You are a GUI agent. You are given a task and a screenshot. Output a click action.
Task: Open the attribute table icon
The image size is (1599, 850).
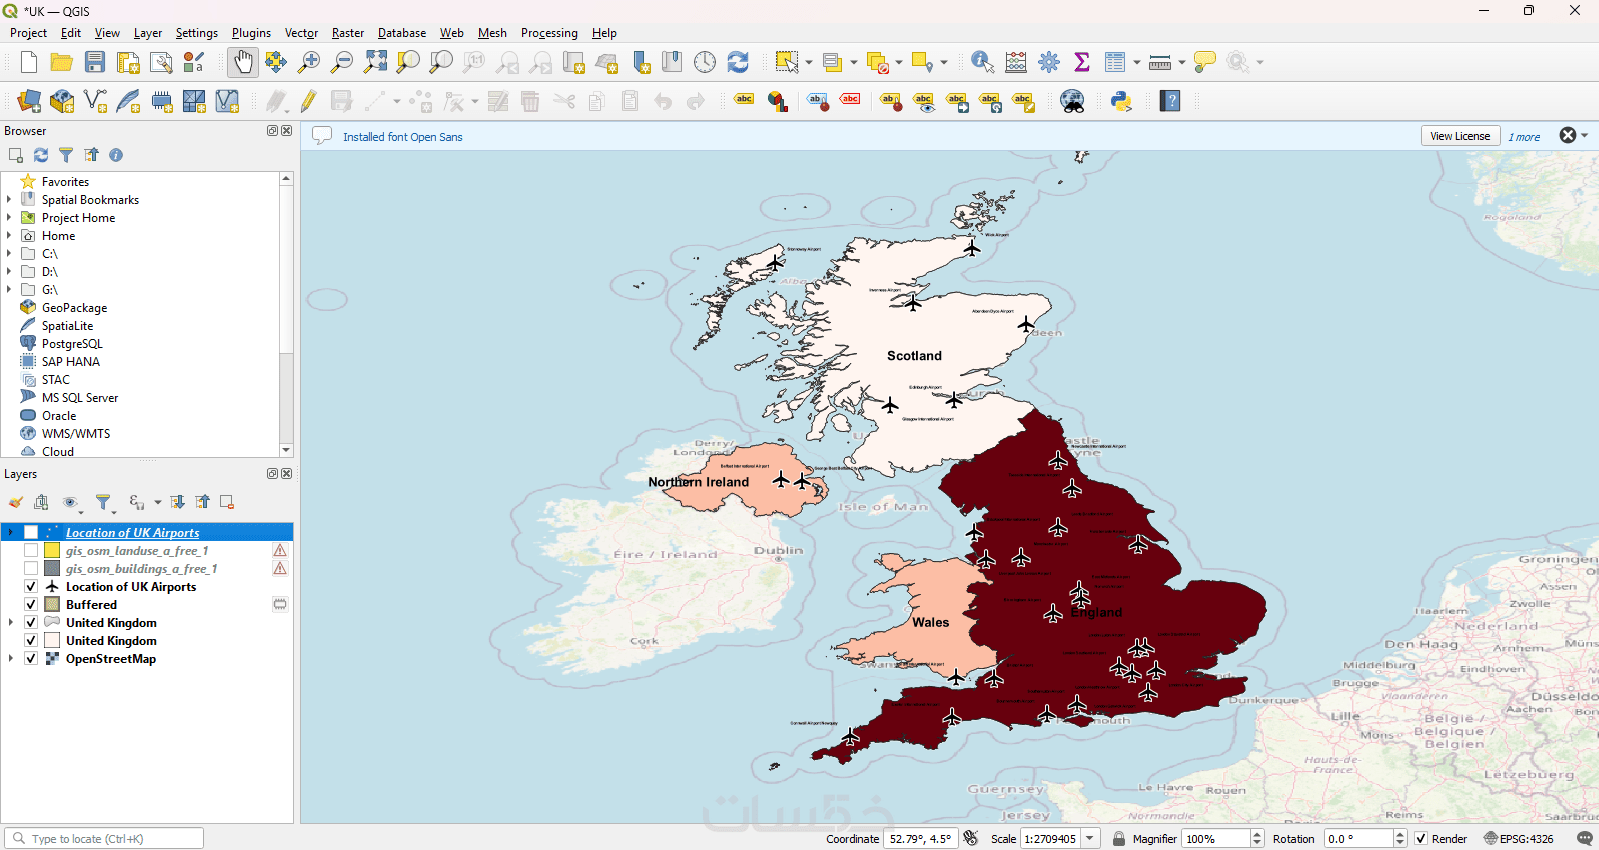tap(1115, 62)
